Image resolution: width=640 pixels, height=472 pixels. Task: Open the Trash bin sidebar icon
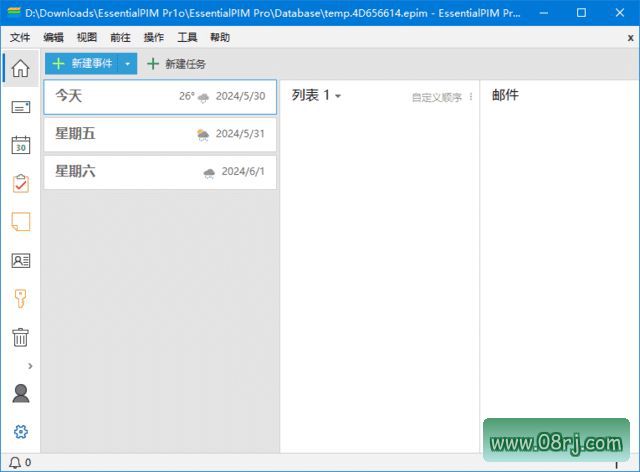click(20, 337)
